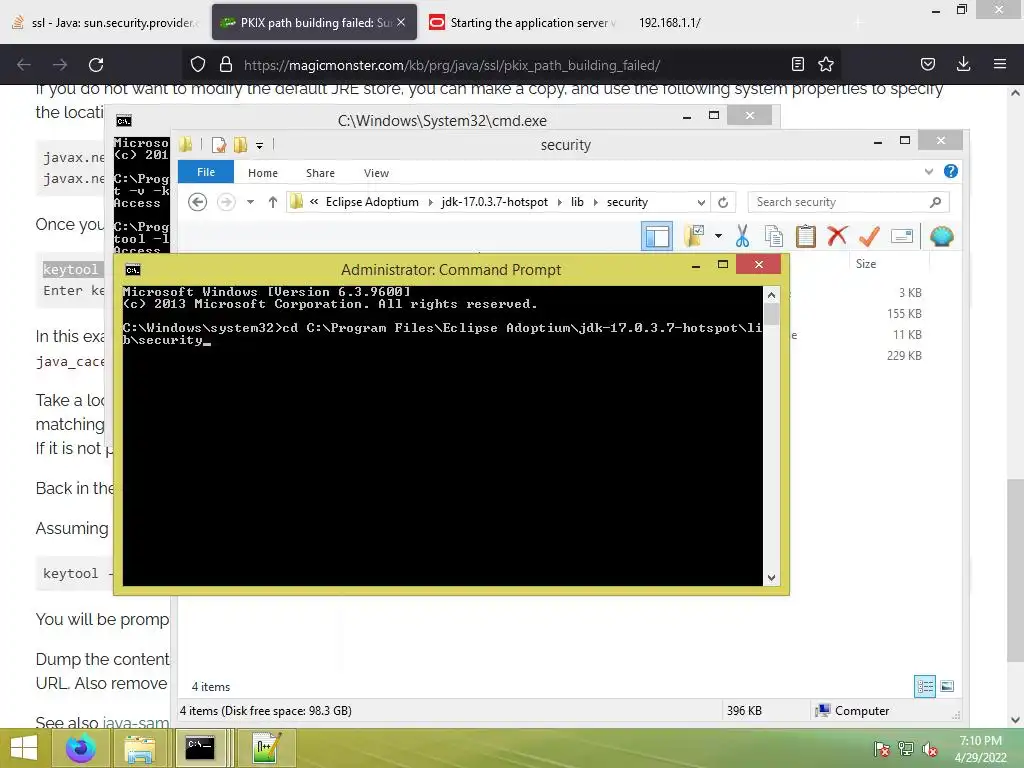Click File Explorer icon in the taskbar
The height and width of the screenshot is (768, 1024).
tap(140, 748)
